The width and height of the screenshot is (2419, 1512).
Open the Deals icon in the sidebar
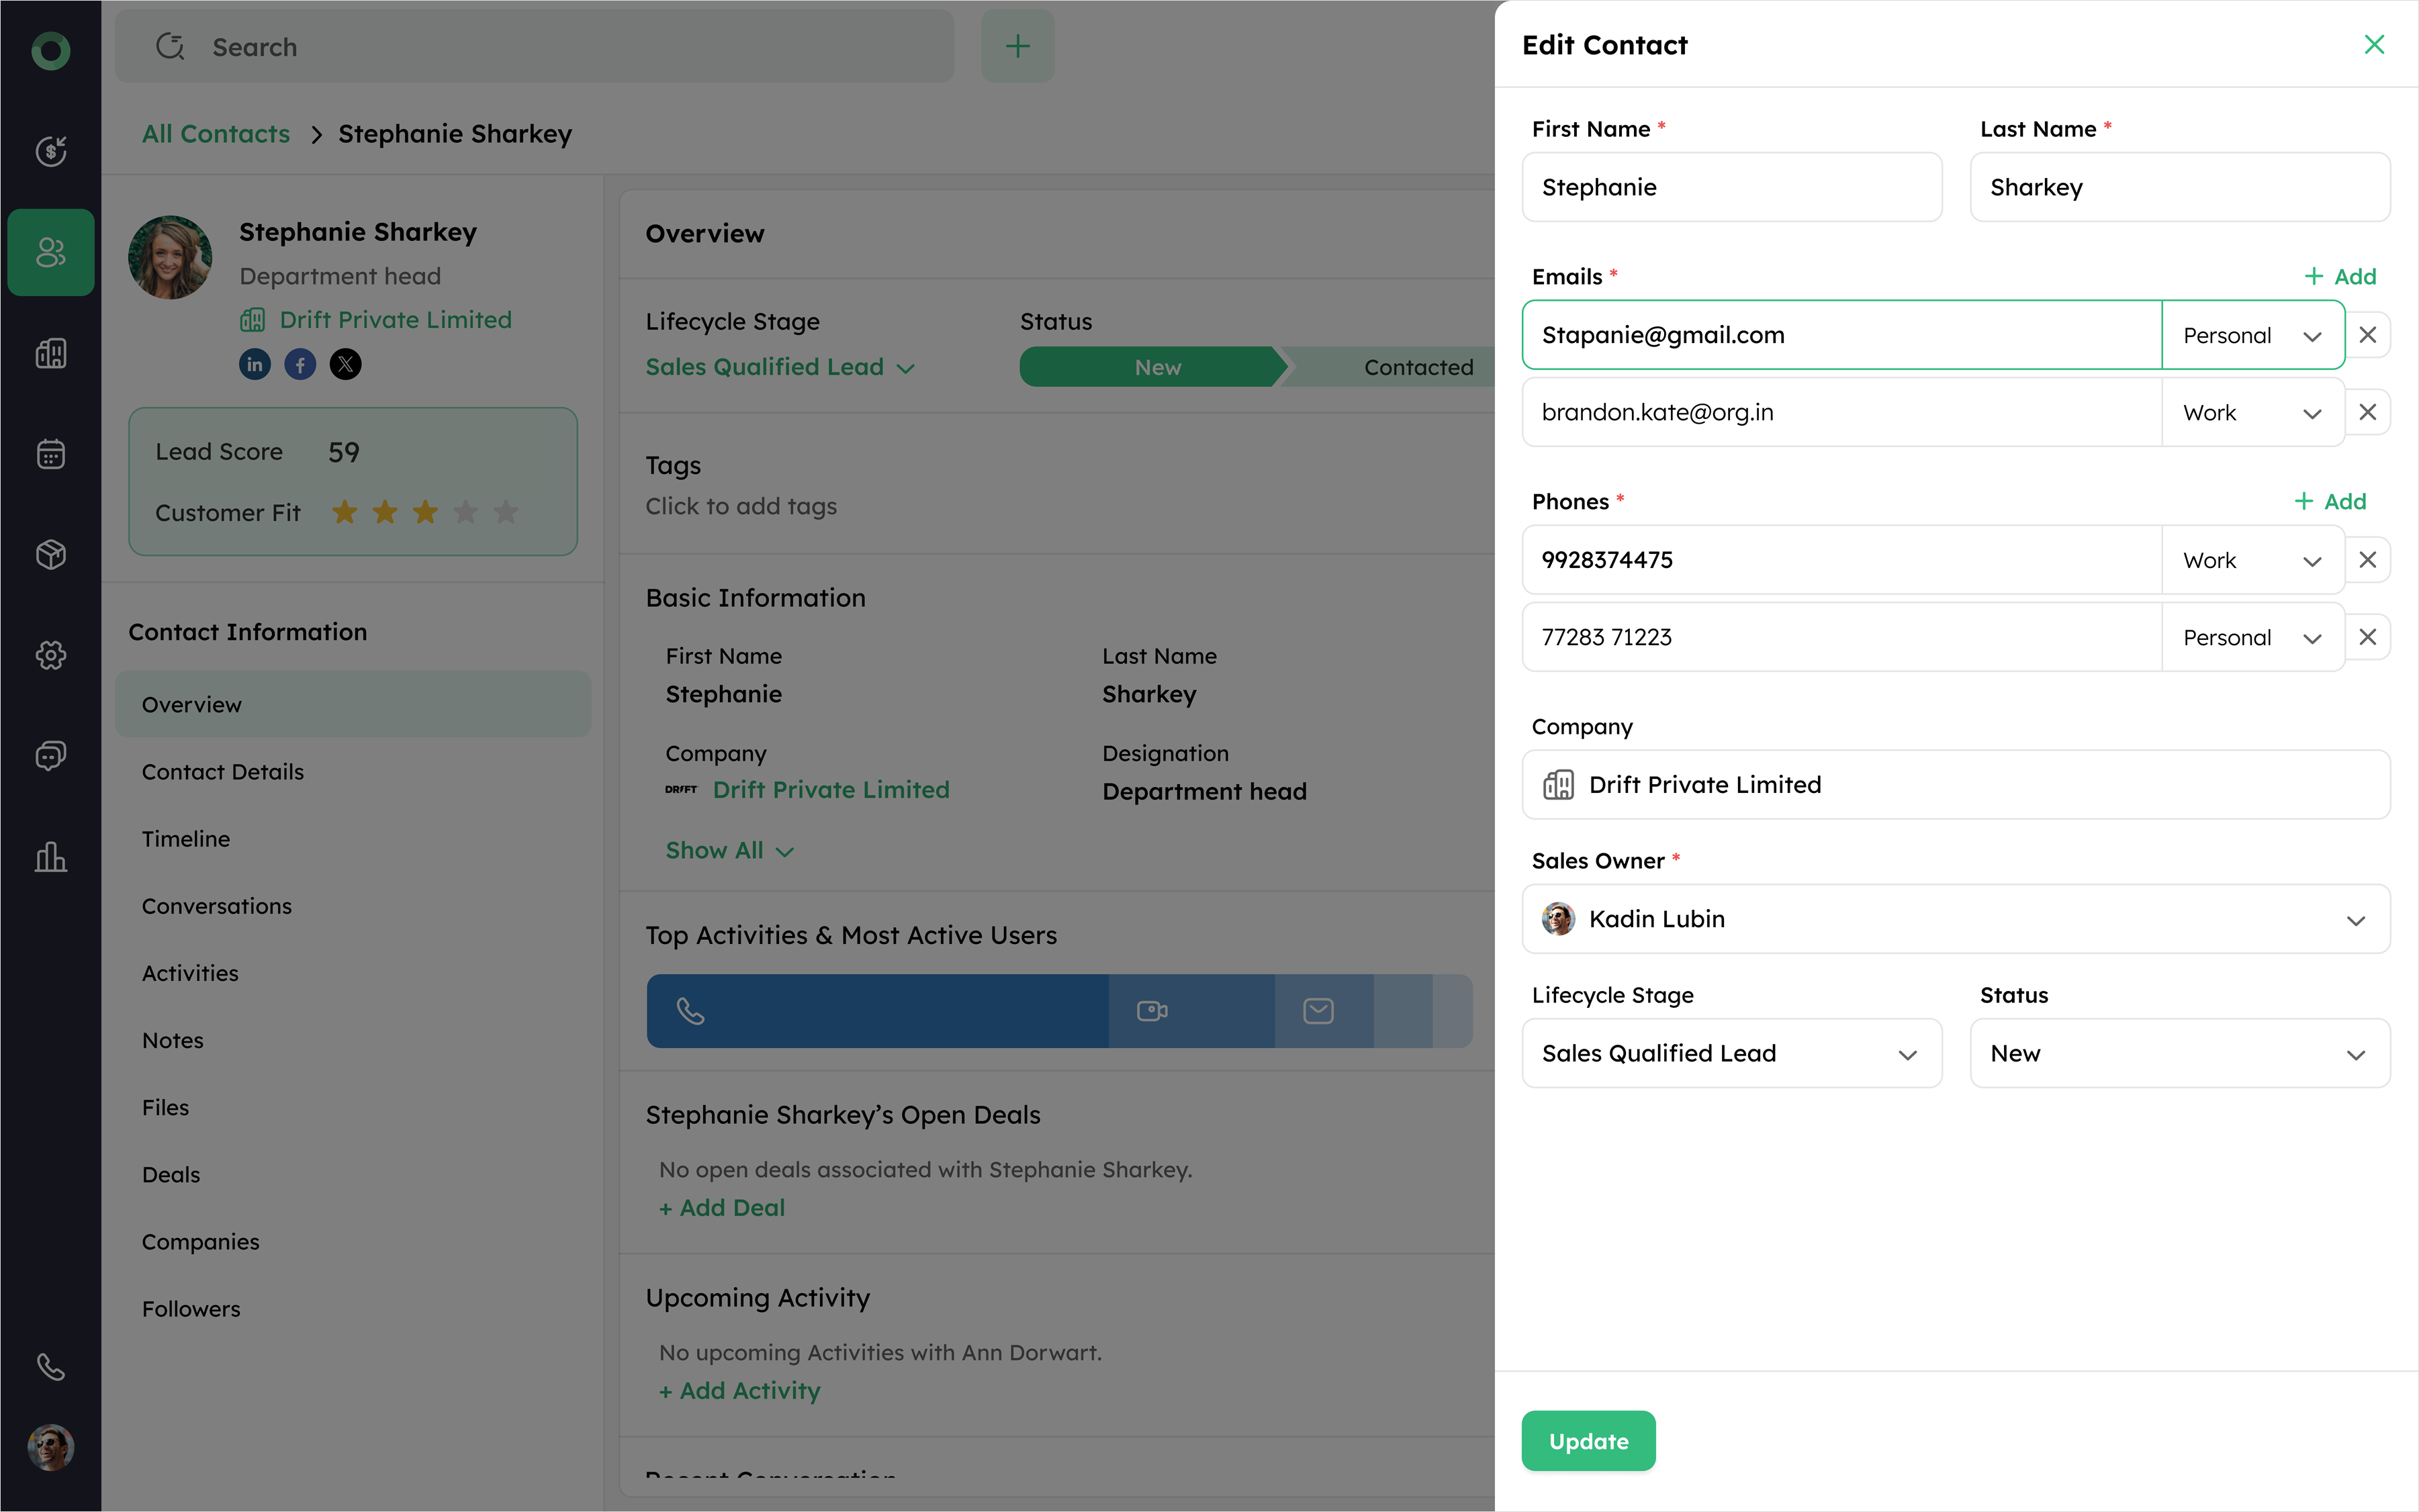pyautogui.click(x=51, y=151)
